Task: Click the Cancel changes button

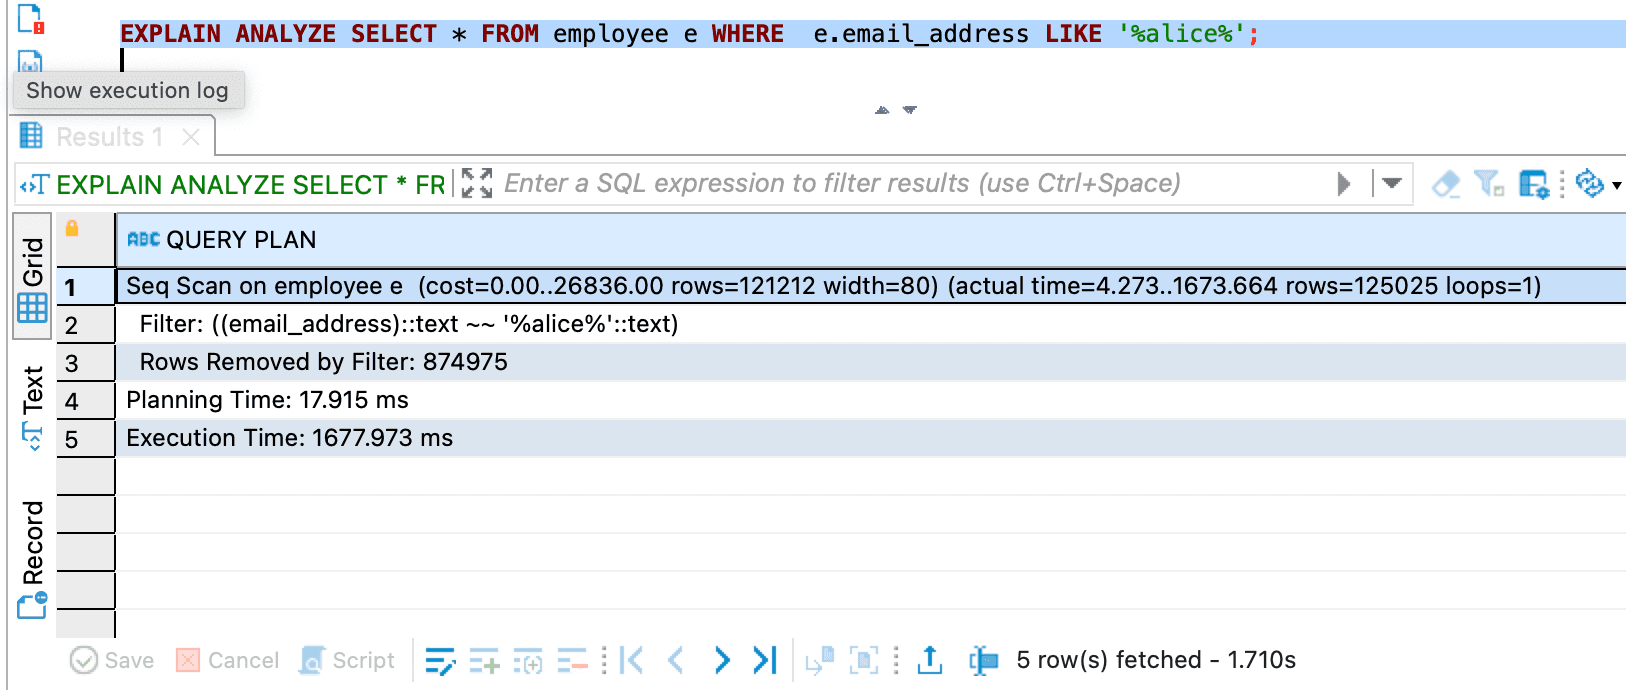Action: coord(227,660)
